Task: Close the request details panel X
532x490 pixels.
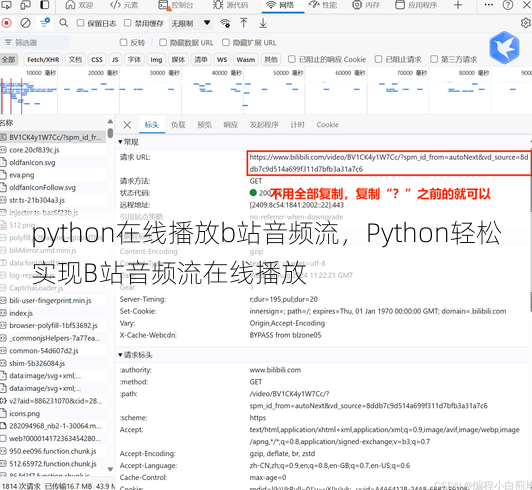Action: click(x=127, y=125)
